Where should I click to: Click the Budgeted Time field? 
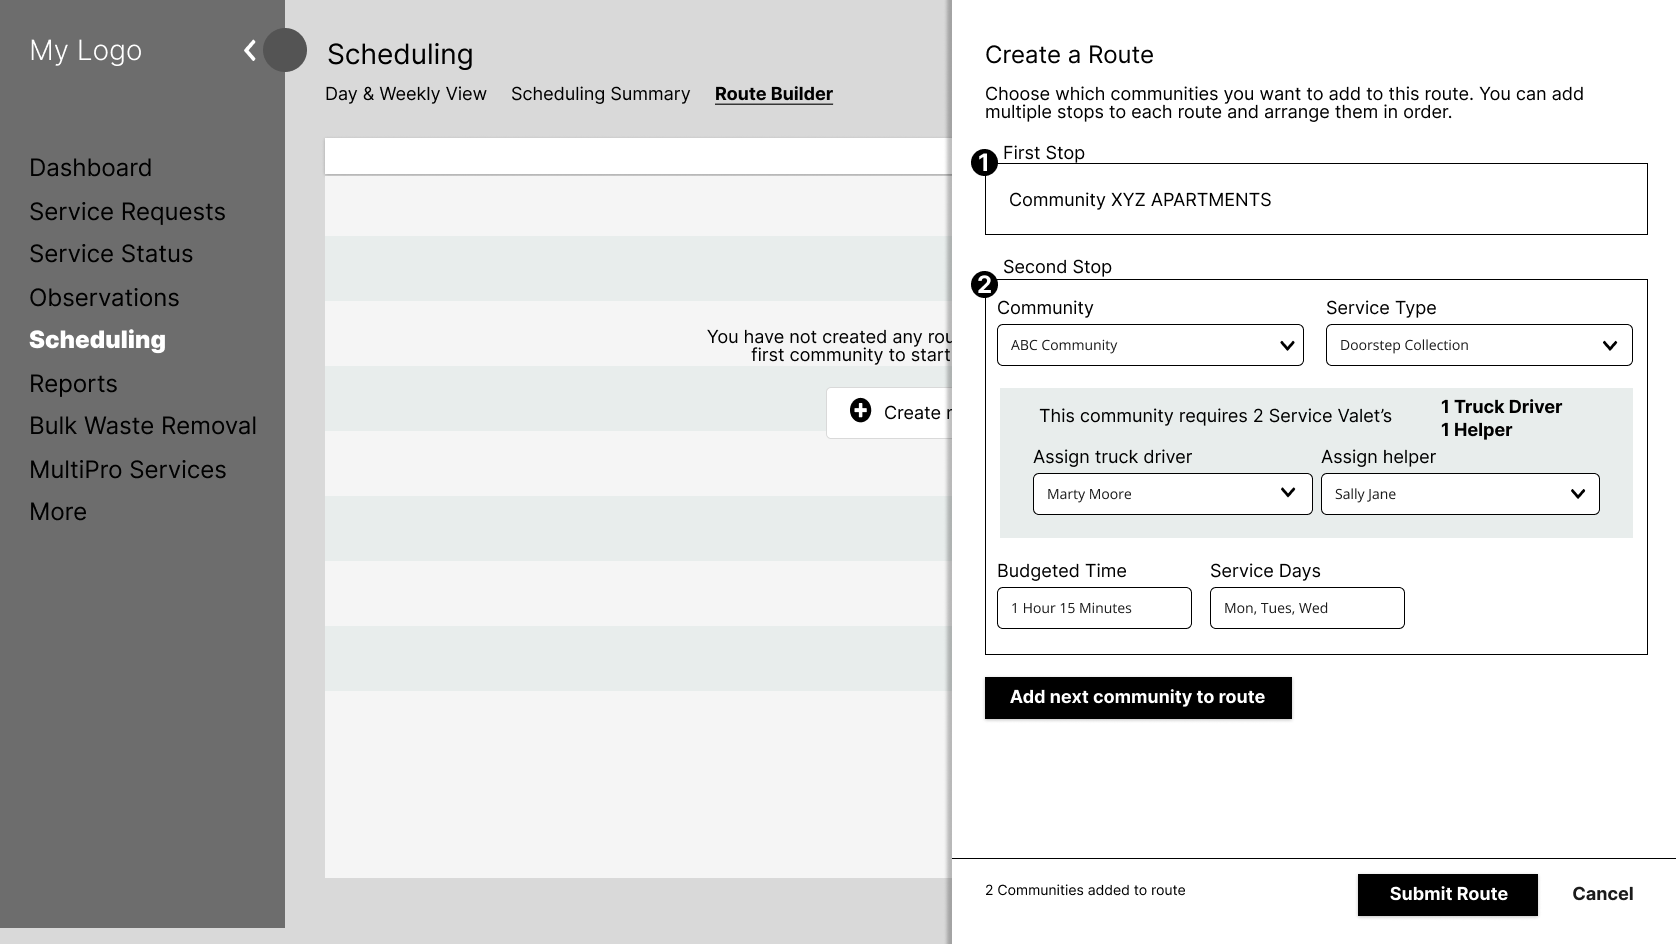click(1093, 607)
